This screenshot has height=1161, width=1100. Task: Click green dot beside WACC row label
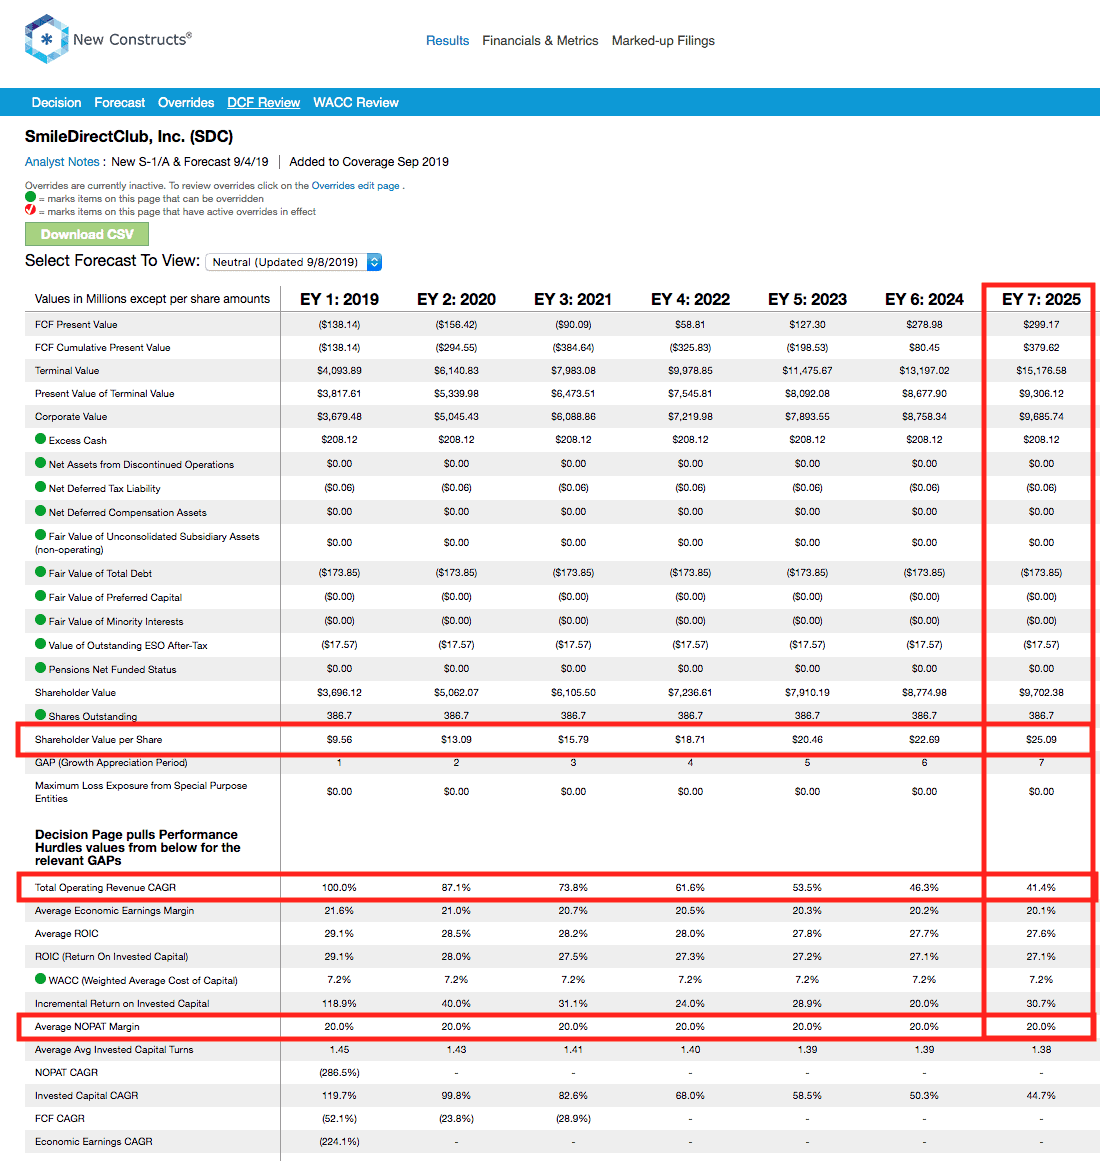pos(41,979)
